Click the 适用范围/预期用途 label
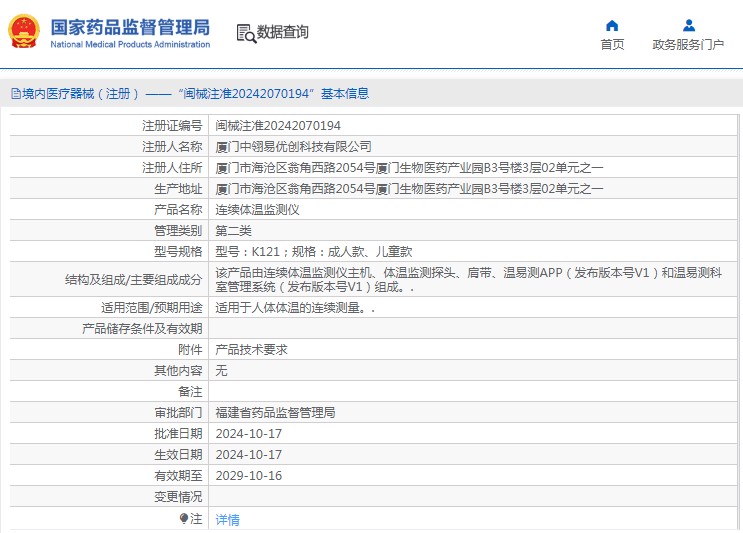The height and width of the screenshot is (533, 743). pyautogui.click(x=152, y=308)
